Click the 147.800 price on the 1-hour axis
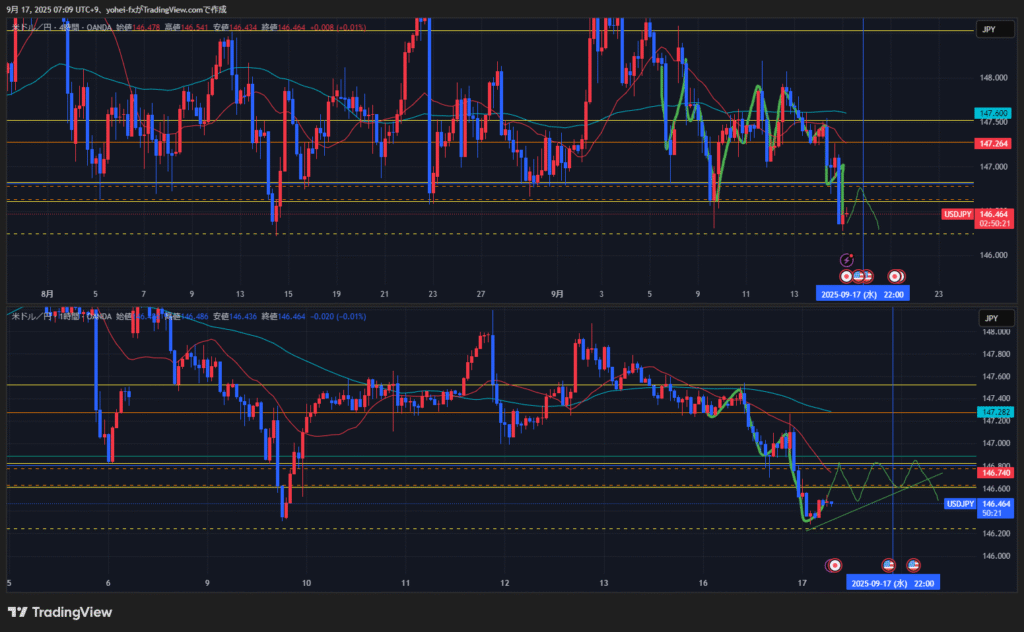Screen dimensions: 1024x632 tap(996, 354)
